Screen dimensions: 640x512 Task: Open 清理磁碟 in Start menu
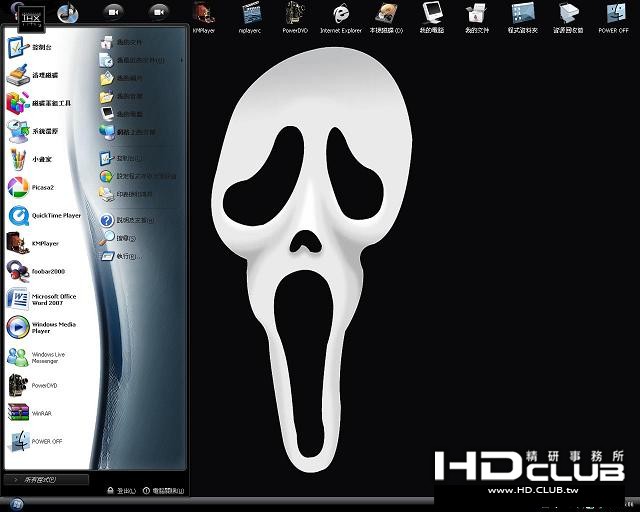[x=33, y=75]
